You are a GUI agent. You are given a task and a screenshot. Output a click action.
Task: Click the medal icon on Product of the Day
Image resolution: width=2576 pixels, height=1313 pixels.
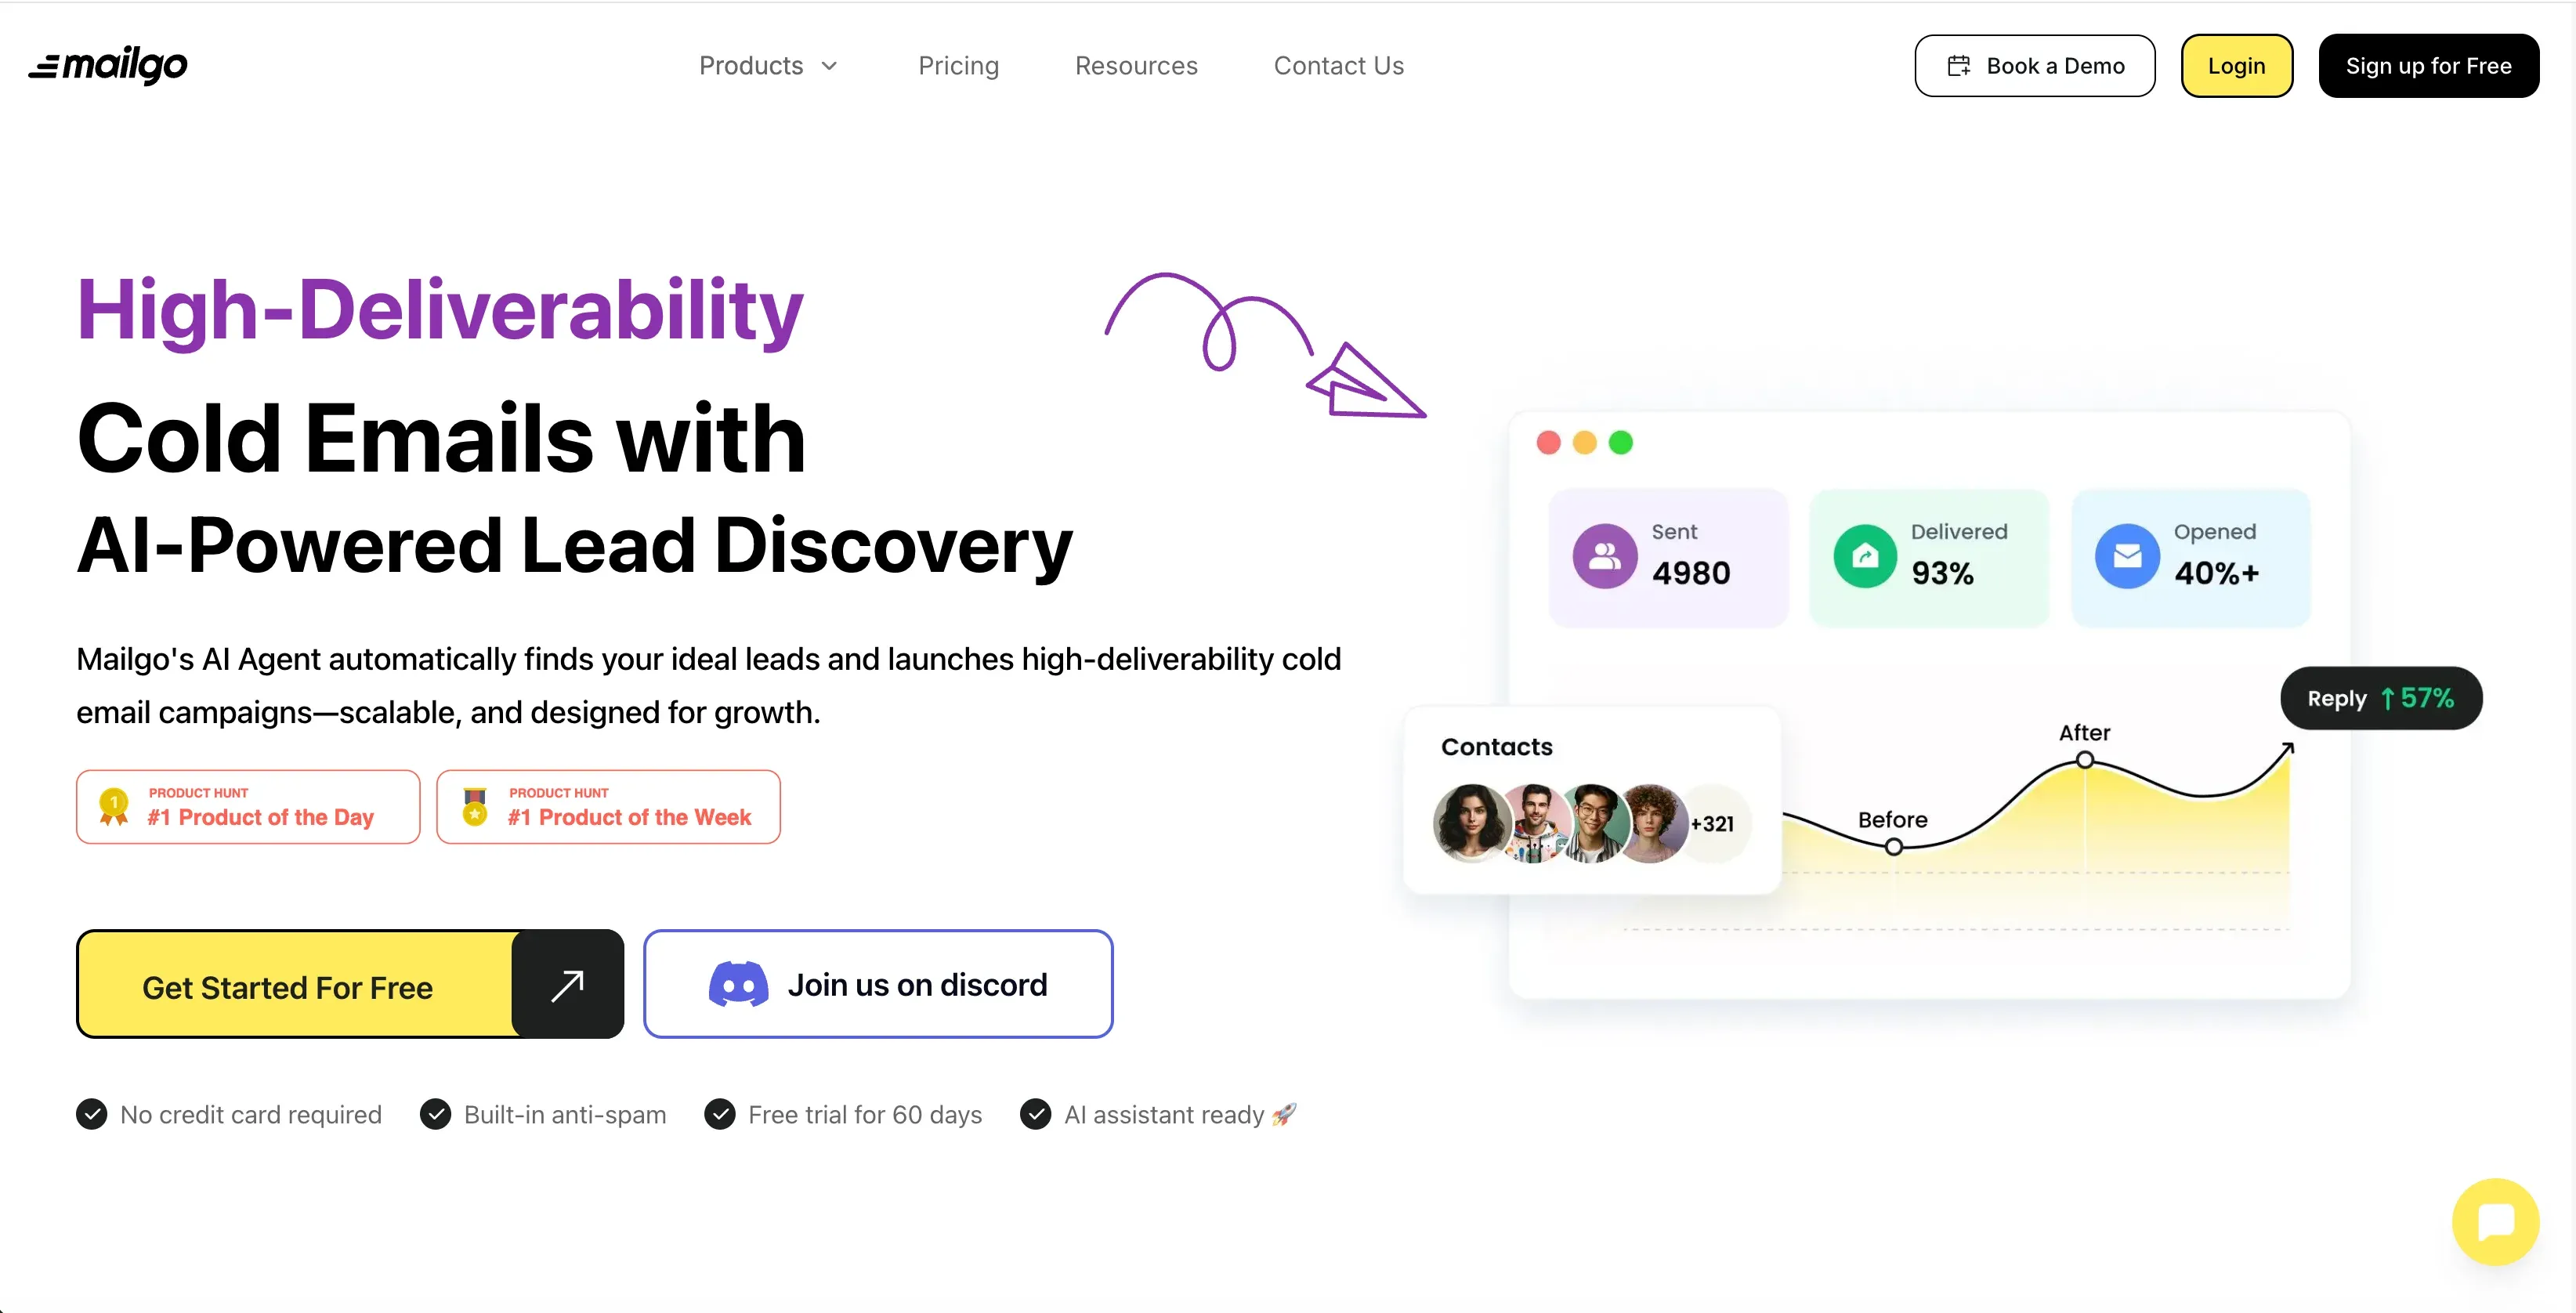tap(114, 806)
